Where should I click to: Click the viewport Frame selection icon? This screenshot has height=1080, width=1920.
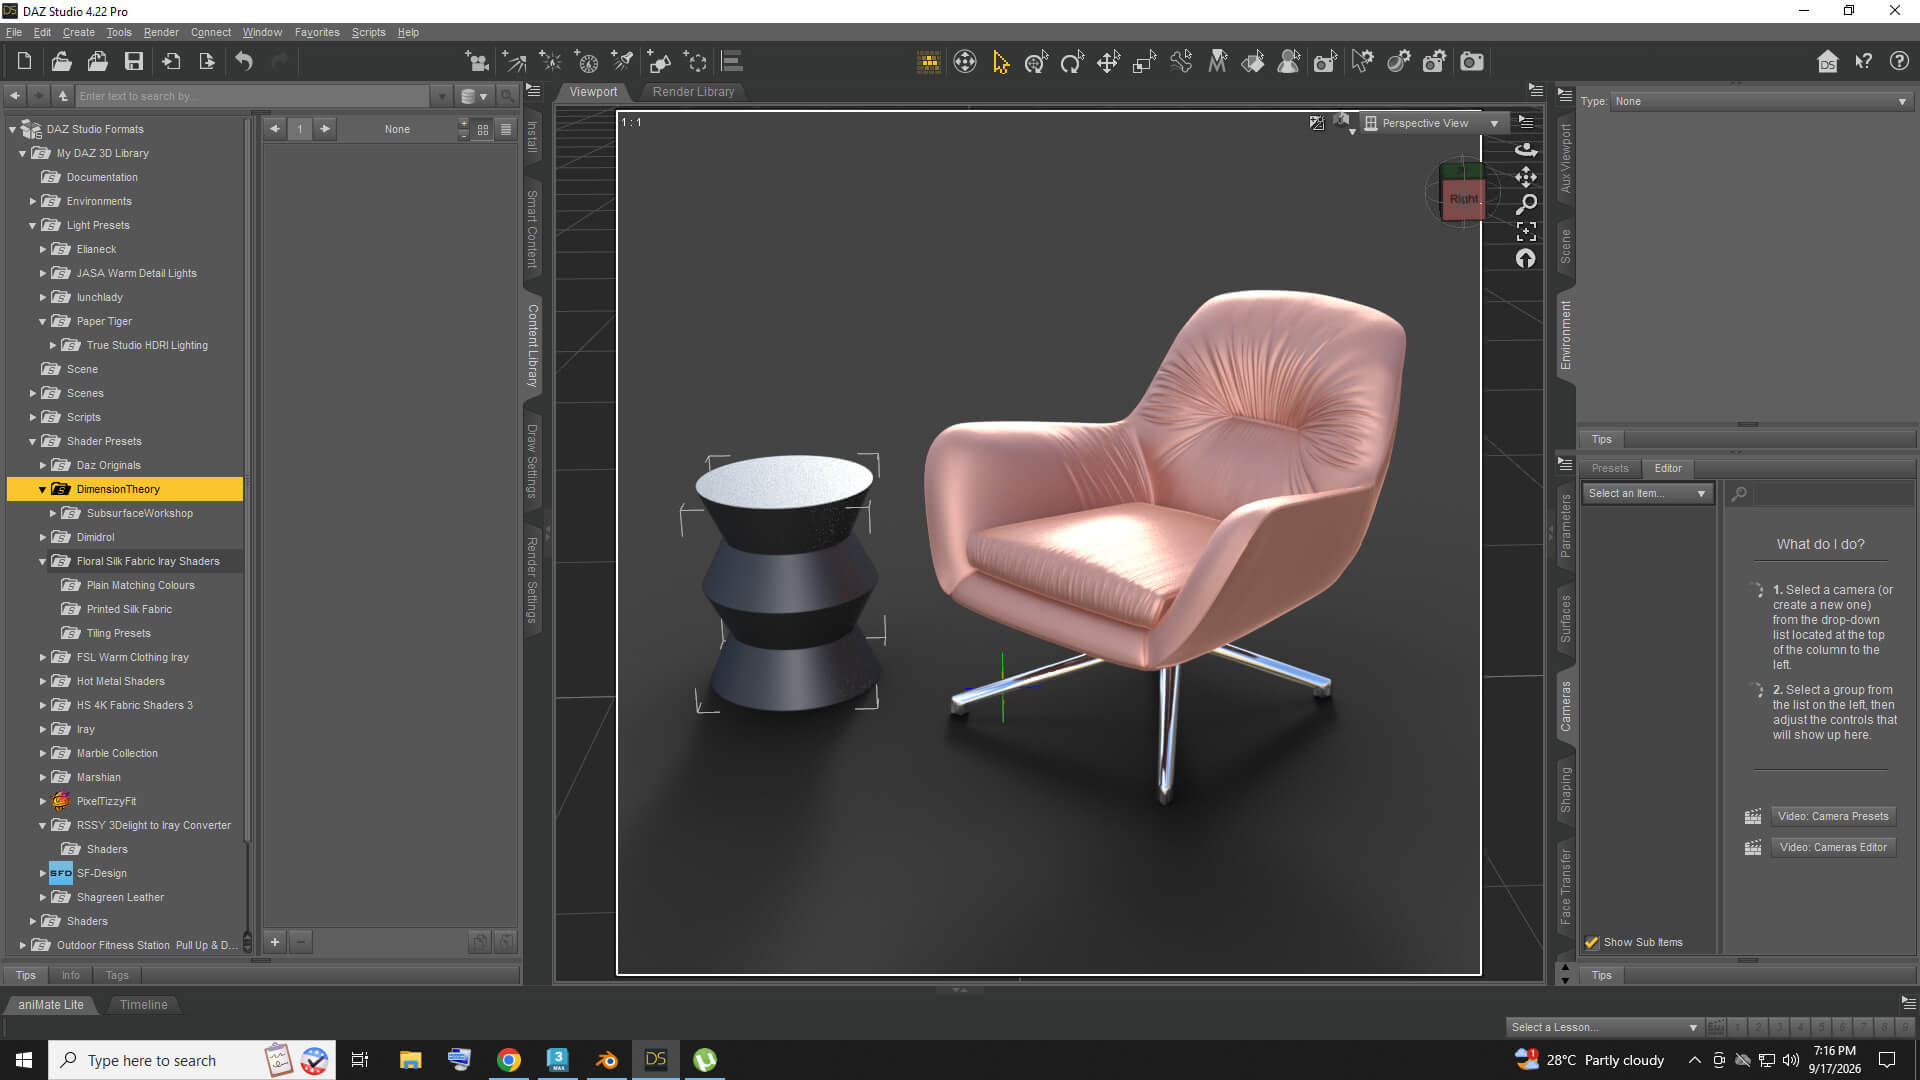(x=1526, y=231)
